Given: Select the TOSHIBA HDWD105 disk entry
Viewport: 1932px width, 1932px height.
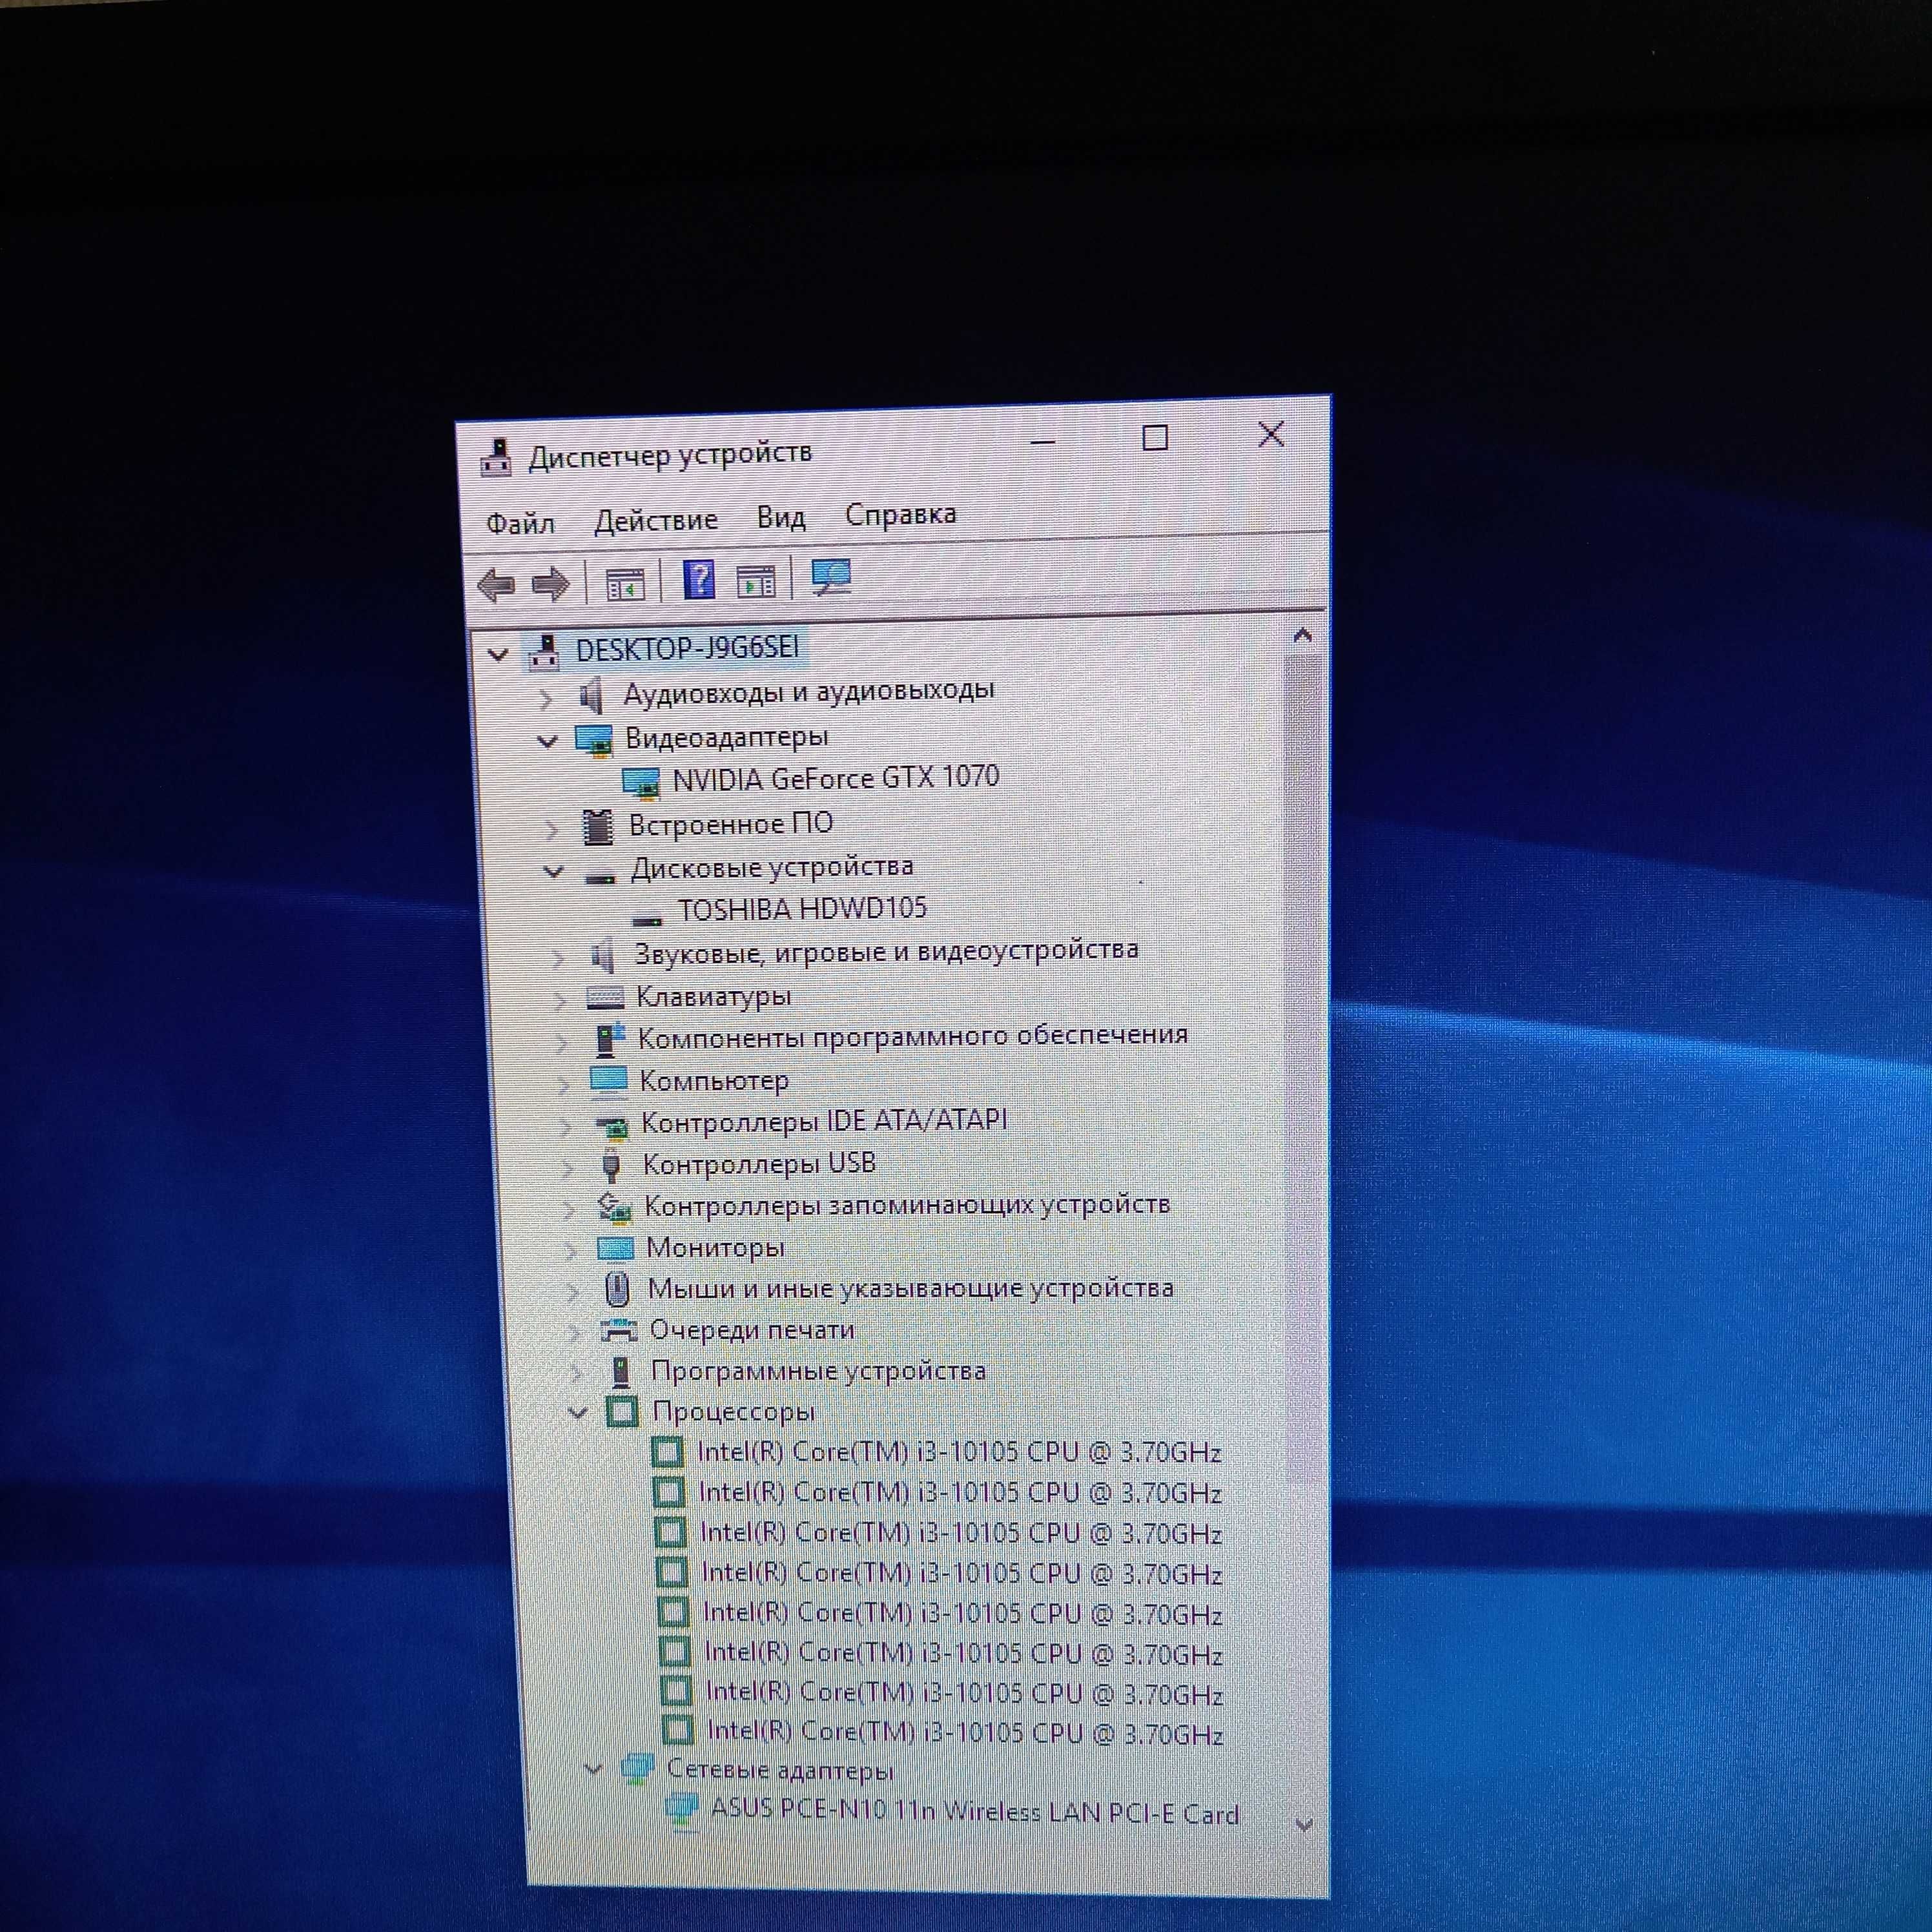Looking at the screenshot, I should (802, 908).
